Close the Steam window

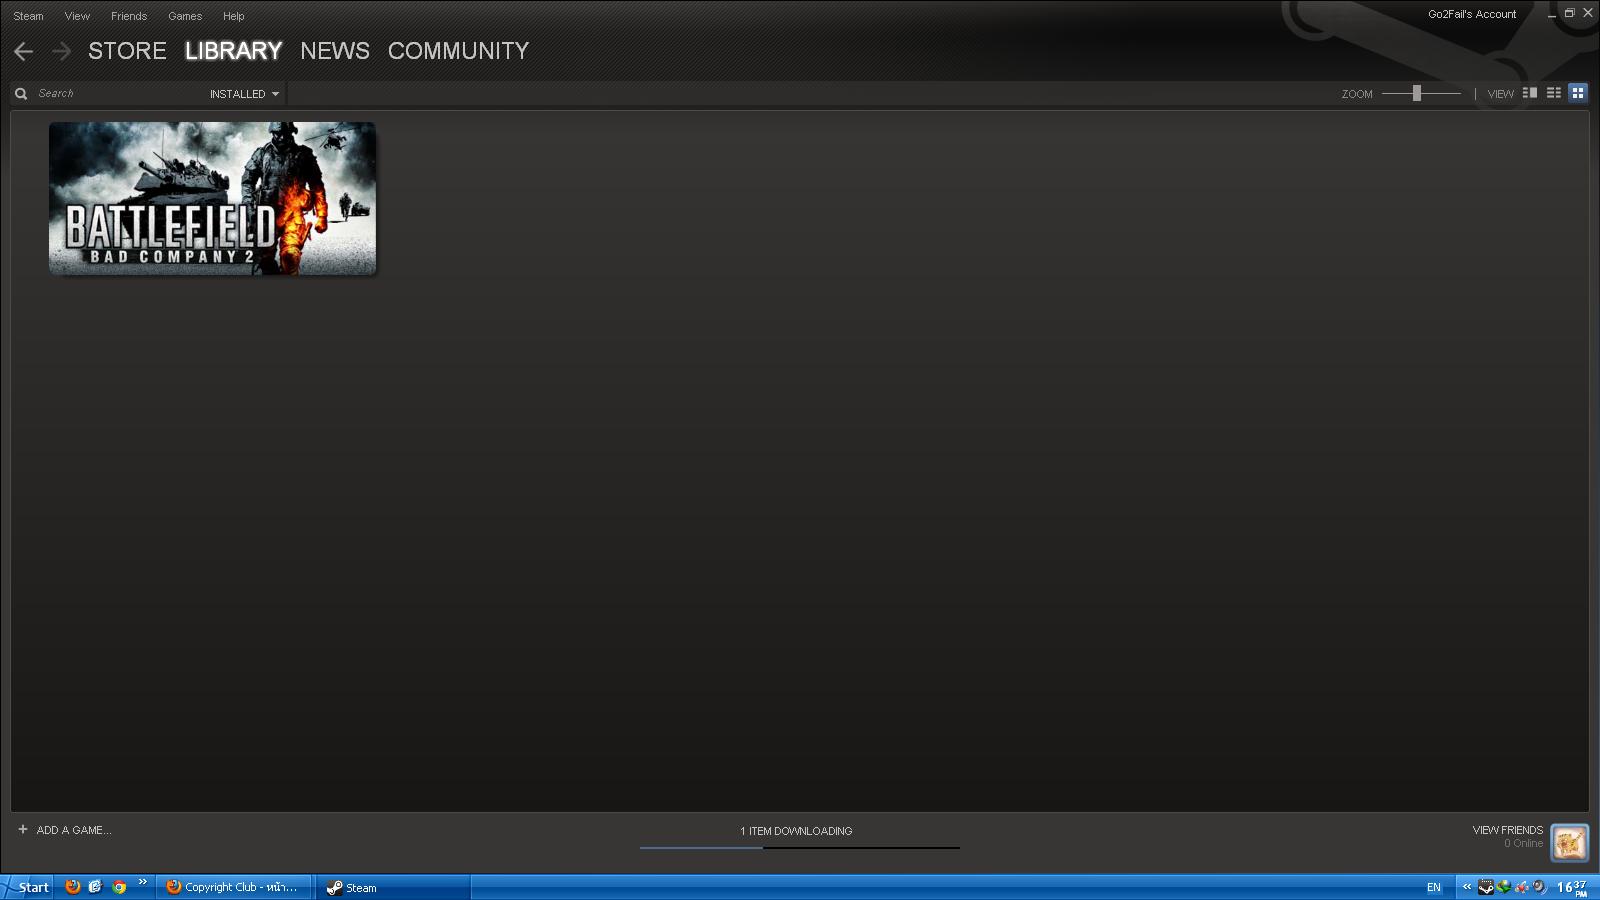click(1588, 13)
